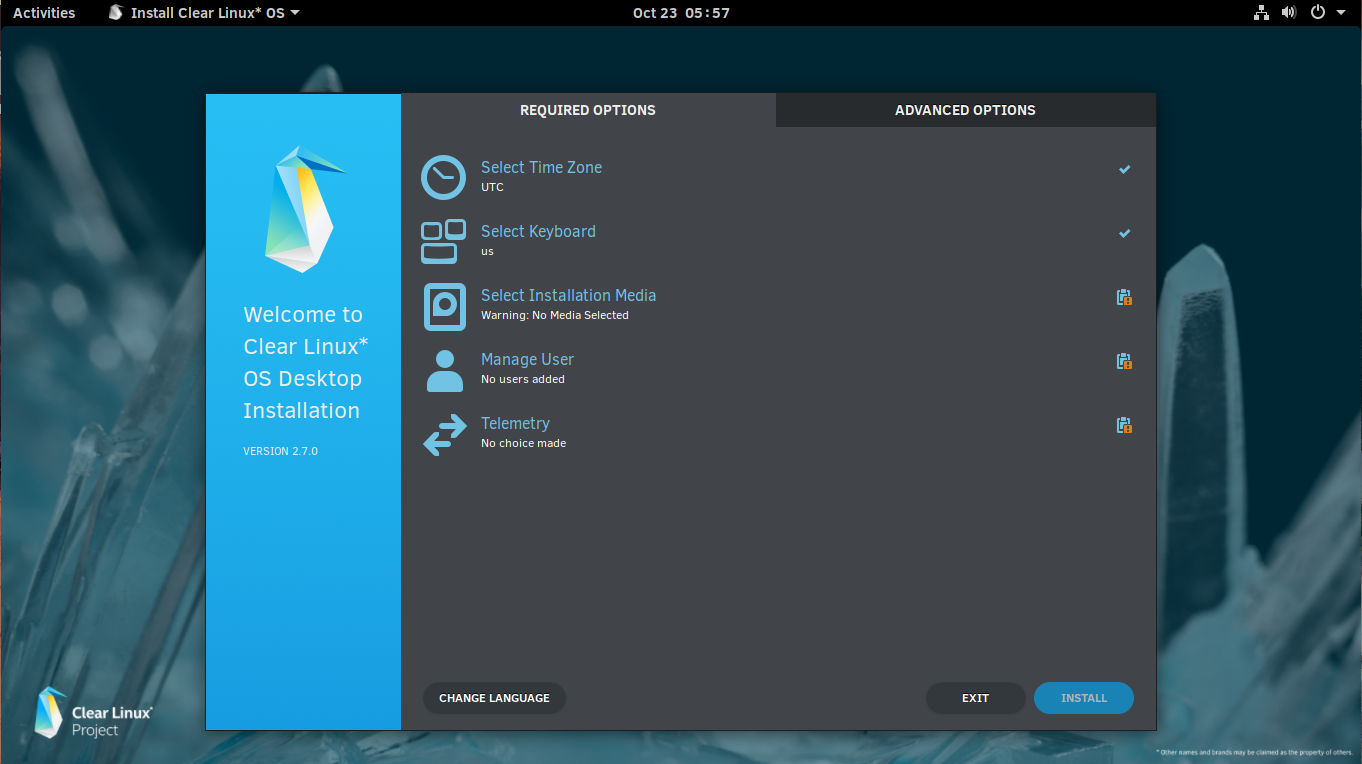Click the 'us' keyboard value
This screenshot has width=1362, height=764.
(x=487, y=251)
